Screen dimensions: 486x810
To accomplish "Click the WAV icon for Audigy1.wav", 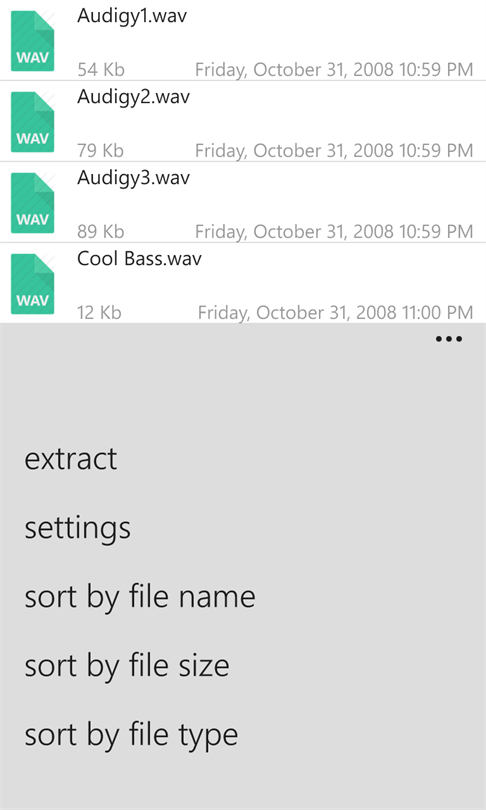I will click(x=33, y=41).
